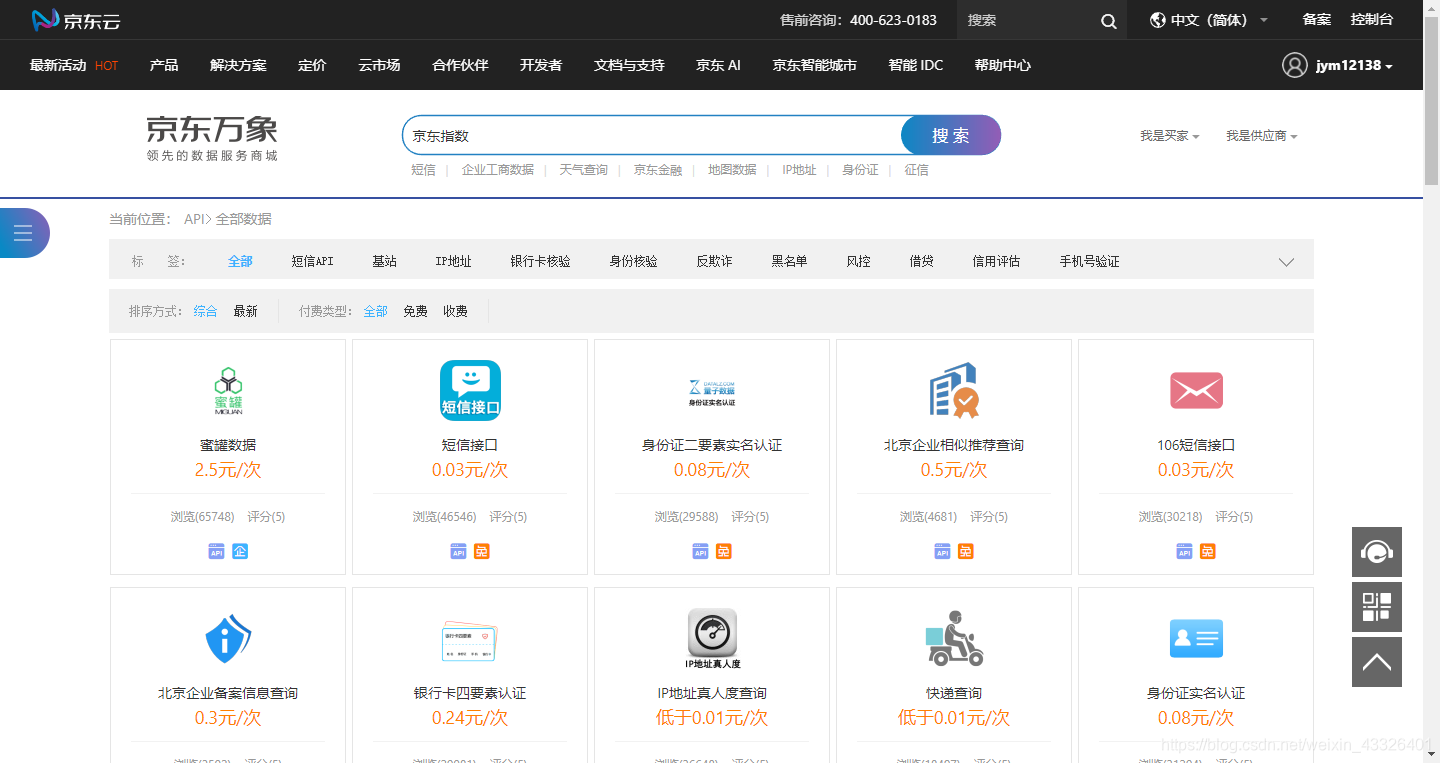This screenshot has height=763, width=1440.
Task: Click into the 京东指数 search field
Action: point(652,135)
